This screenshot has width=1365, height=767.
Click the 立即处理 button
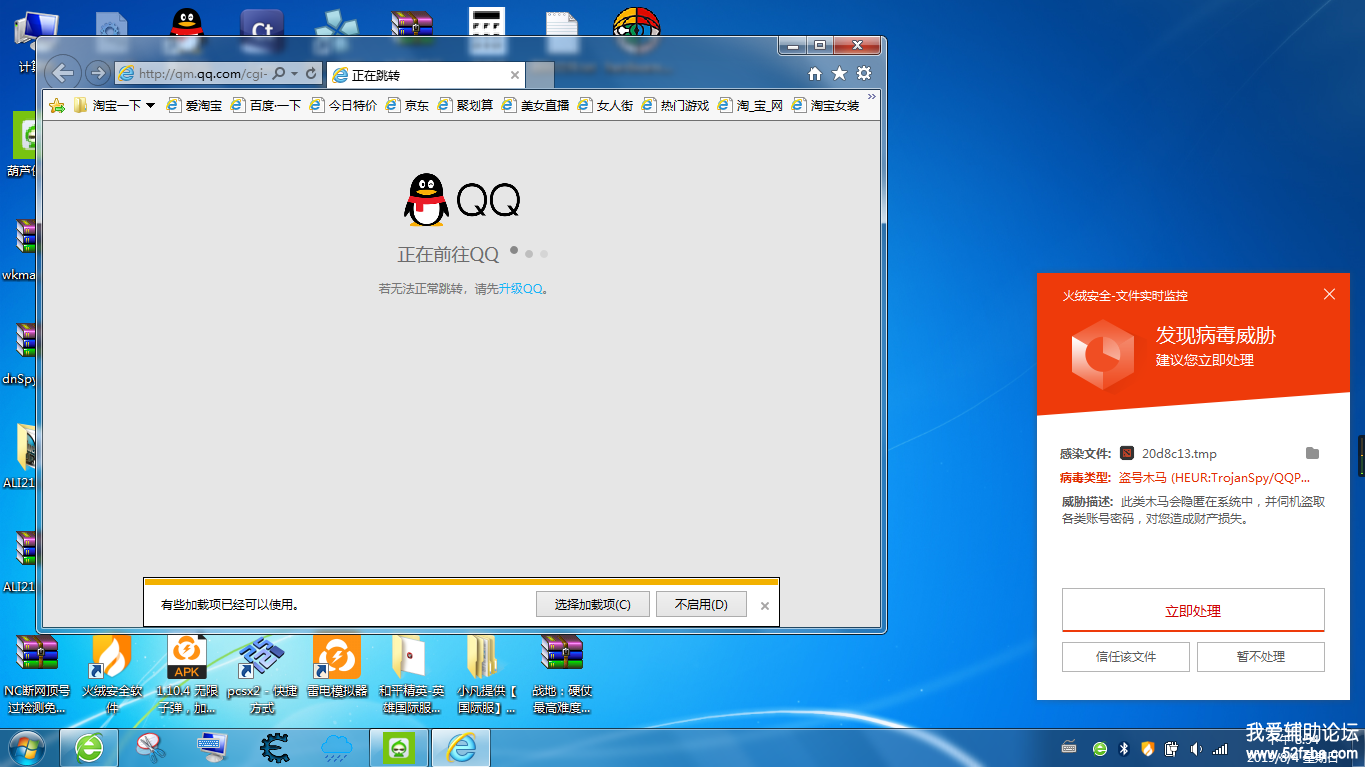(1192, 610)
